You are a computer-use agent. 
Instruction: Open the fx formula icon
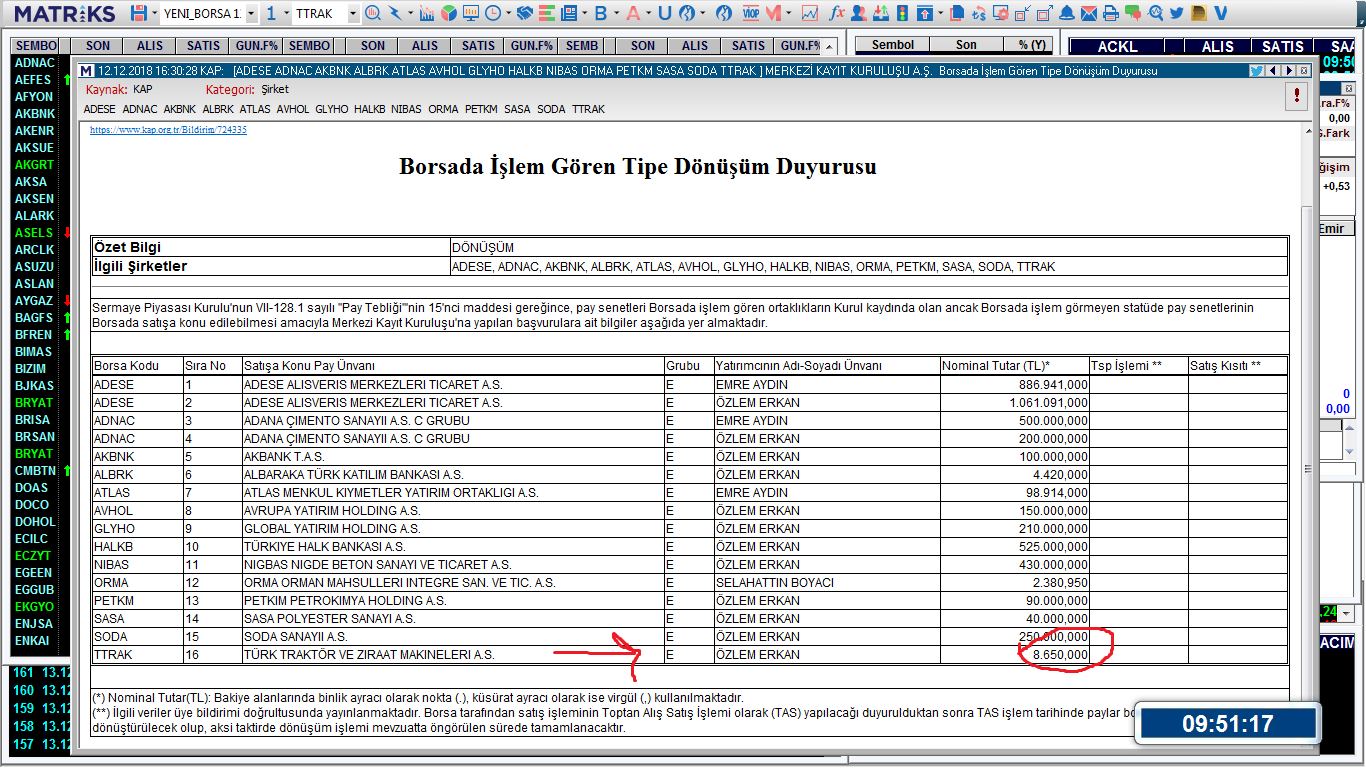click(x=837, y=13)
